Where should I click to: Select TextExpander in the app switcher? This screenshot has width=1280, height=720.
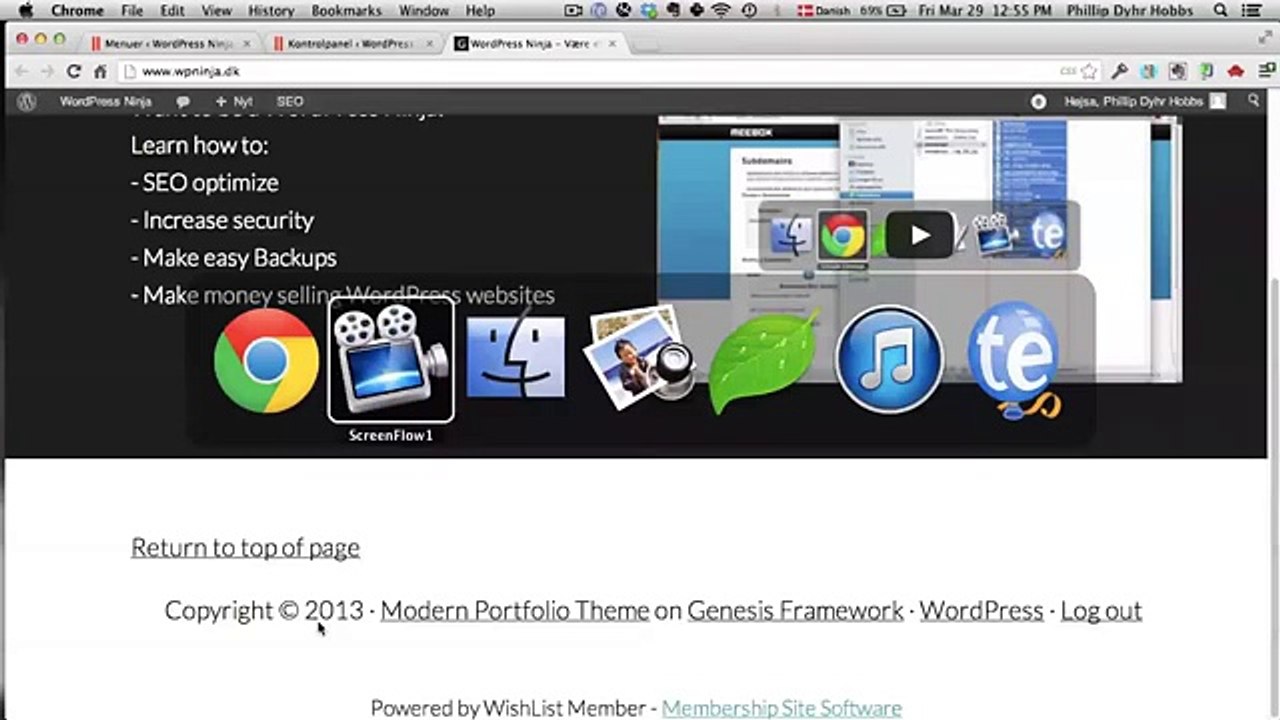coord(1013,360)
